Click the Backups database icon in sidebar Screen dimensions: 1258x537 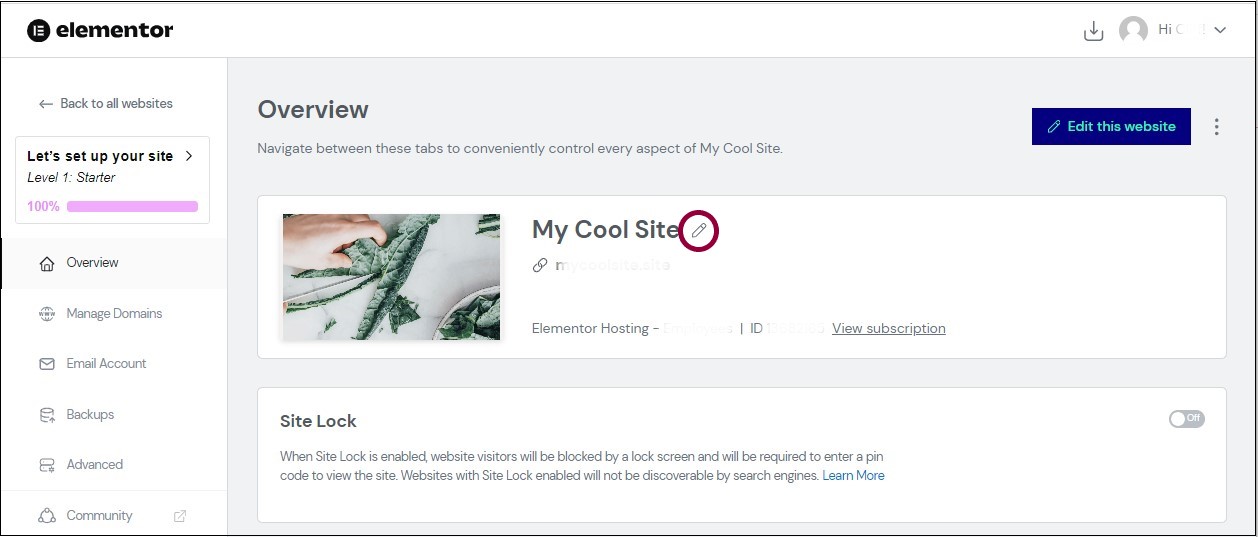point(46,414)
